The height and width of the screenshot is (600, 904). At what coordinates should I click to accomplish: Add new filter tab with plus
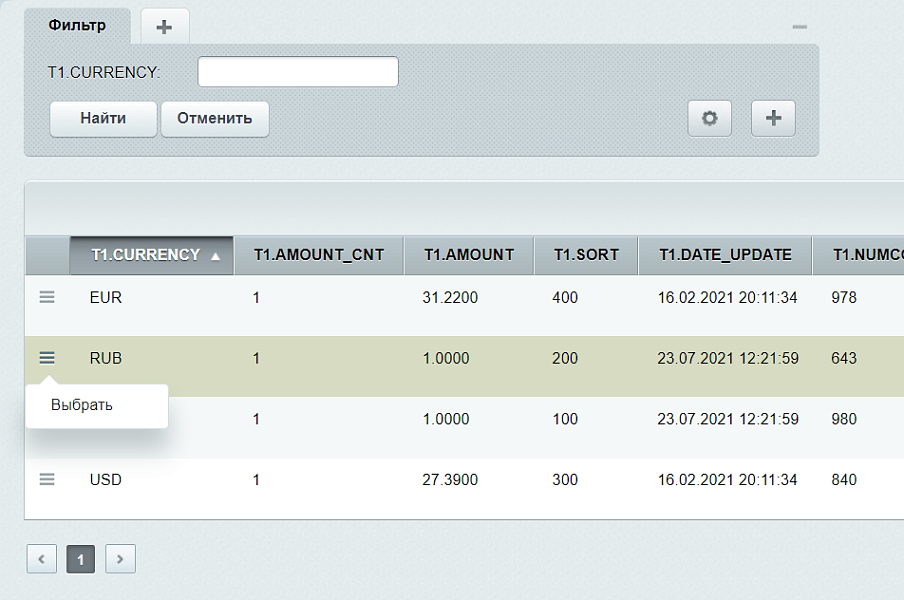point(165,27)
